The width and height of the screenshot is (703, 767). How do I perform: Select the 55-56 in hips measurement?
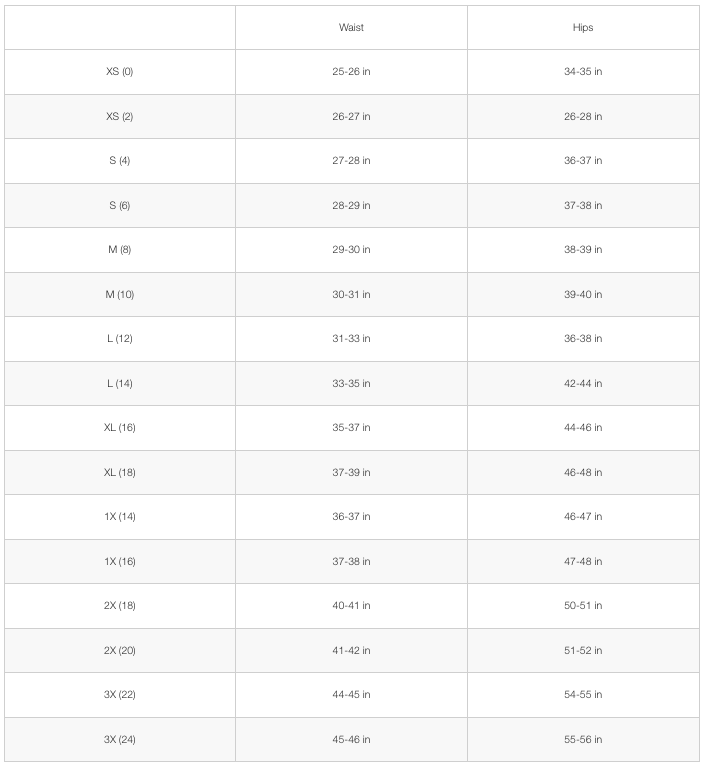tap(583, 740)
